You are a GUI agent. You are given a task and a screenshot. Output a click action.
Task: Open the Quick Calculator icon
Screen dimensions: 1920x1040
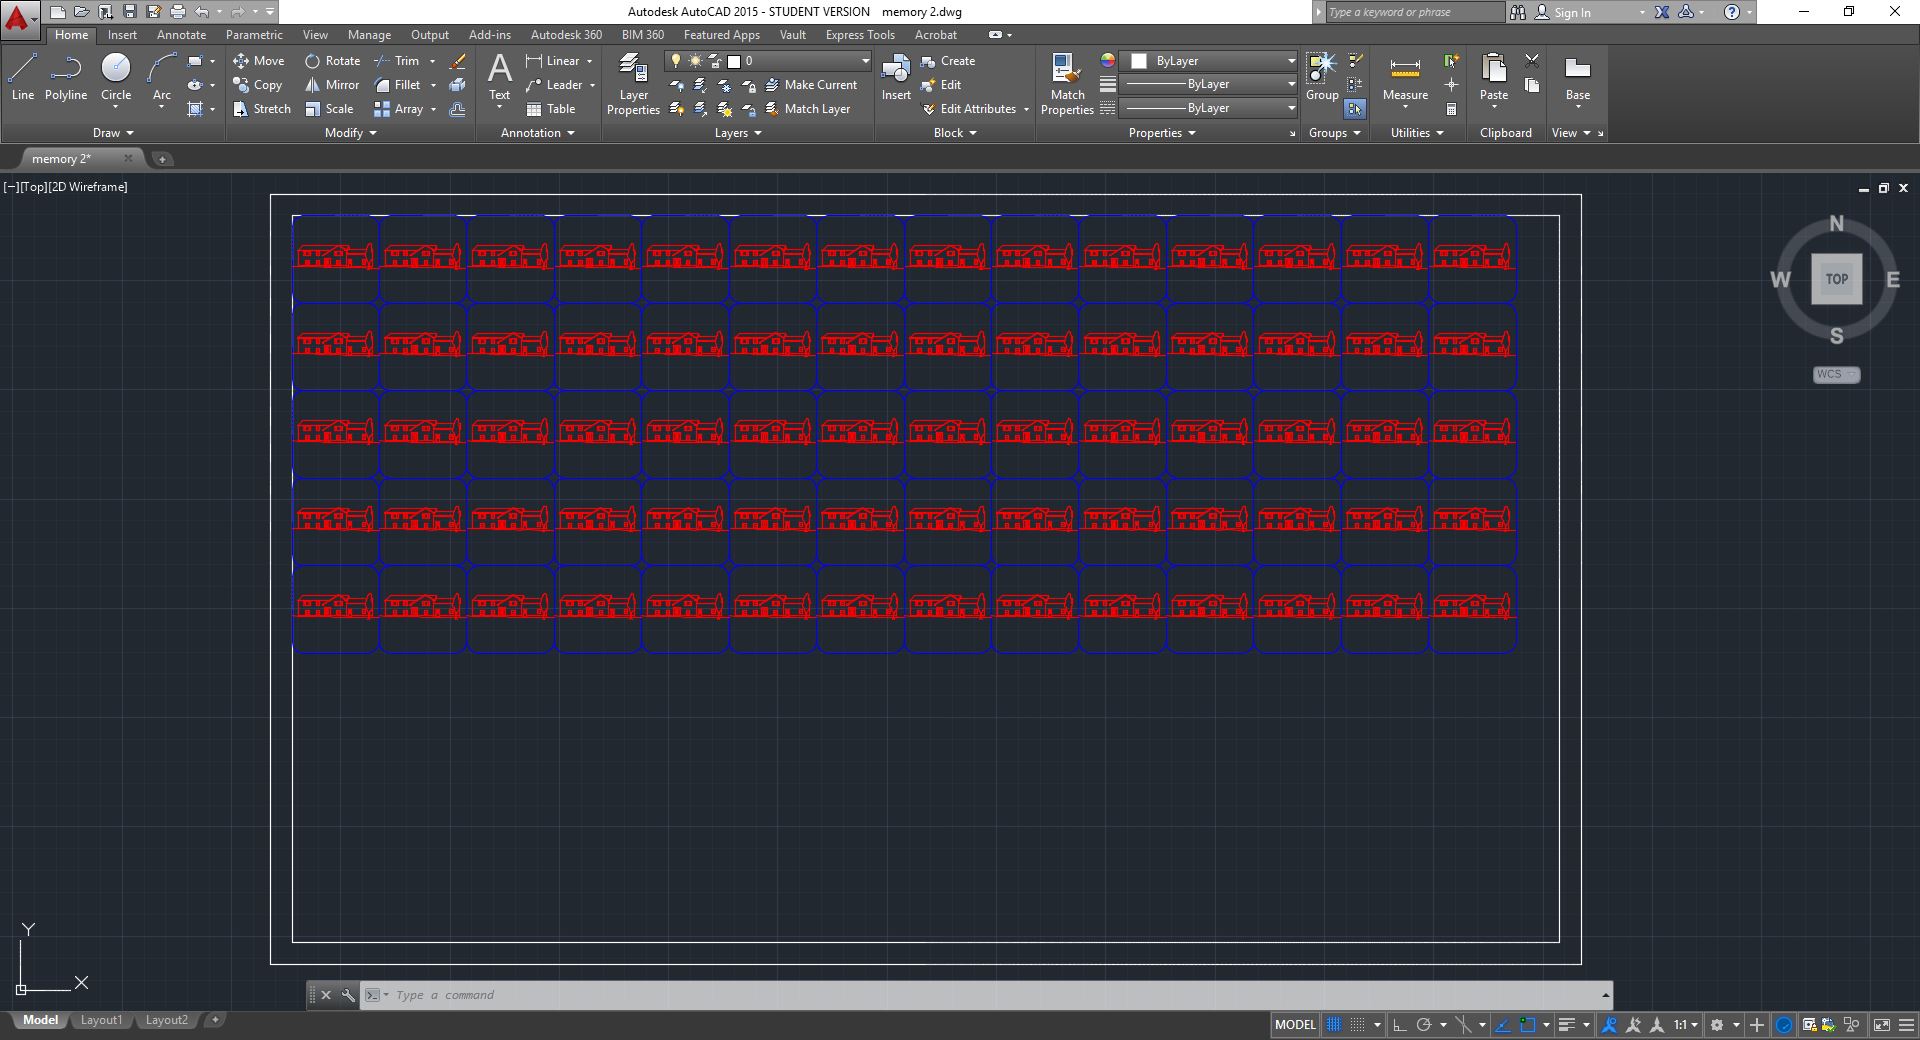(x=1451, y=109)
